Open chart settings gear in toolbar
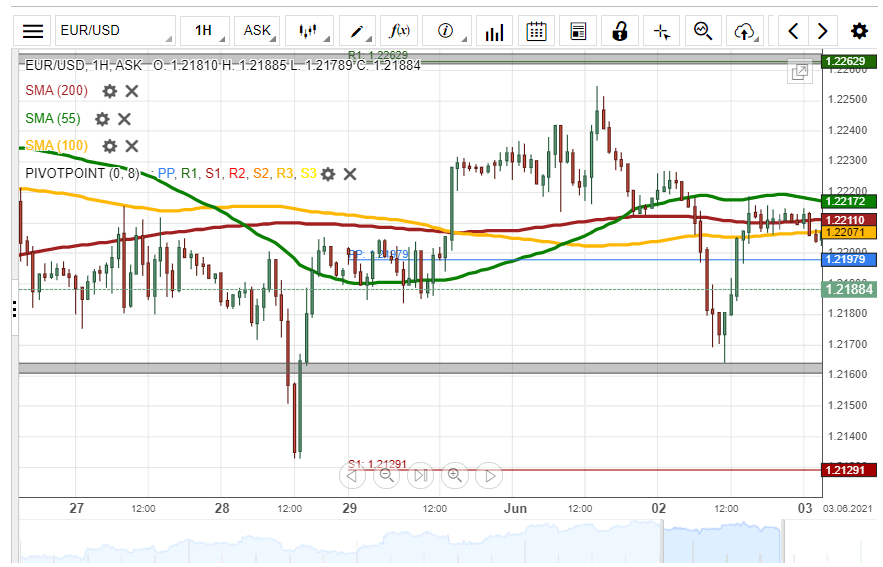The width and height of the screenshot is (883, 567). (859, 31)
